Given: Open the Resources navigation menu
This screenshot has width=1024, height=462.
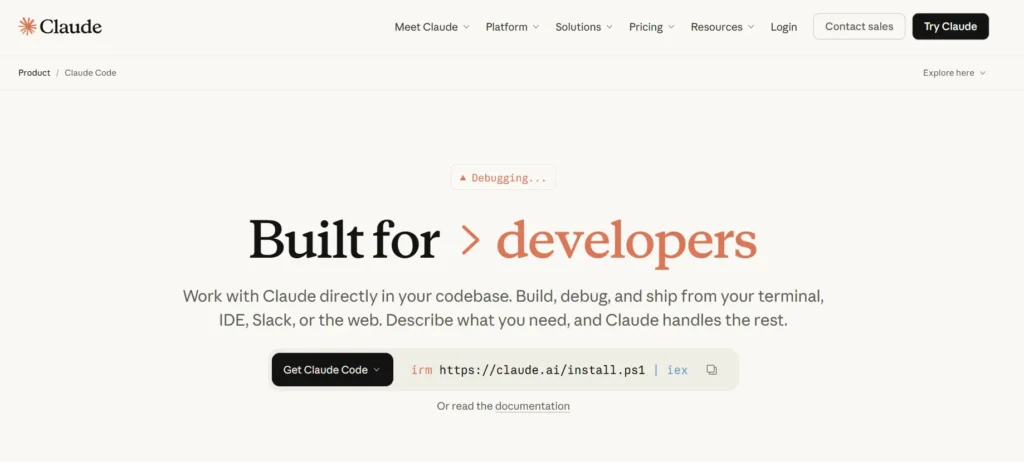Looking at the screenshot, I should 722,27.
